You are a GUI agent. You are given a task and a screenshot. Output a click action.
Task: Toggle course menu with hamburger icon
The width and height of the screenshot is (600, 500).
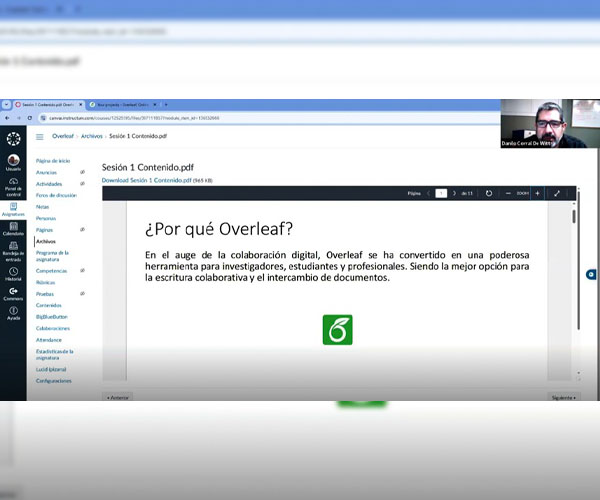39,137
